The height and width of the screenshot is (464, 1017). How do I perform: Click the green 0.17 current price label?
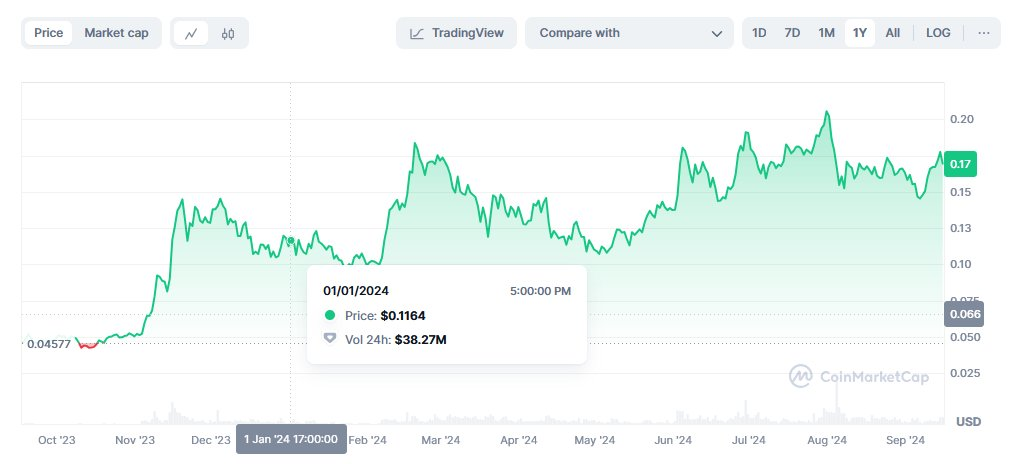960,164
